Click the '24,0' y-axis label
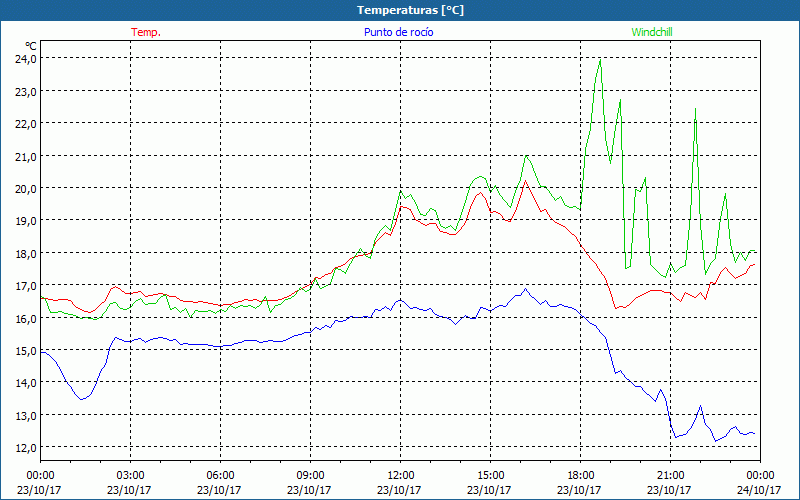 (26, 59)
